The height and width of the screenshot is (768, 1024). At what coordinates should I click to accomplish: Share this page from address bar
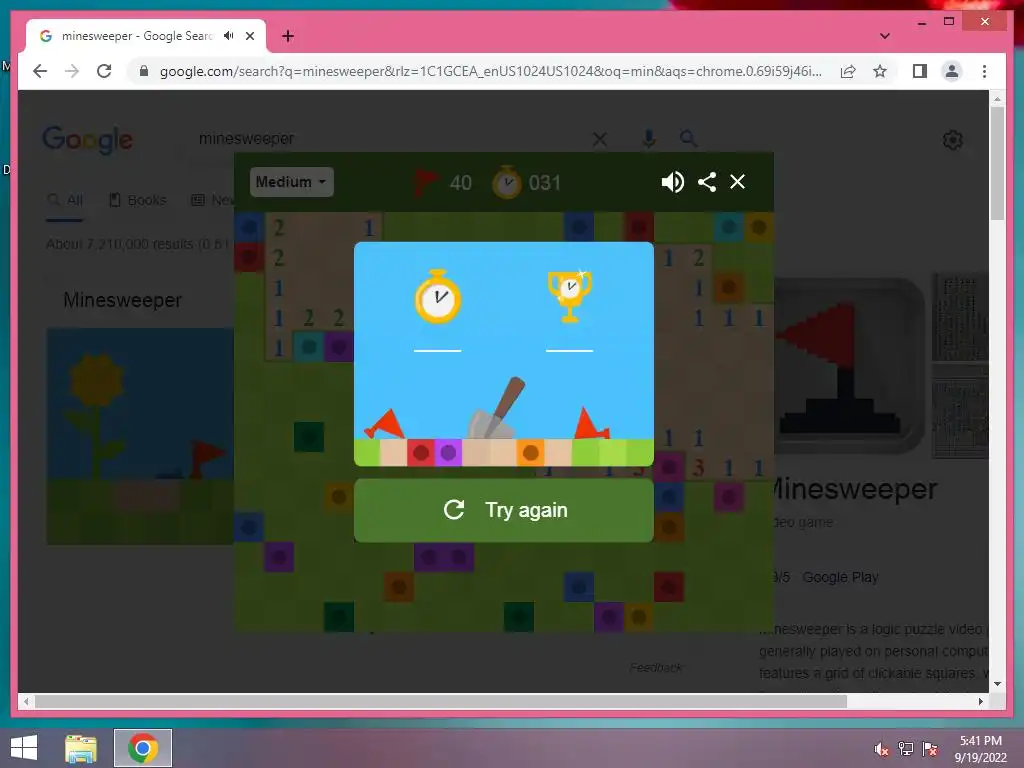[x=848, y=71]
